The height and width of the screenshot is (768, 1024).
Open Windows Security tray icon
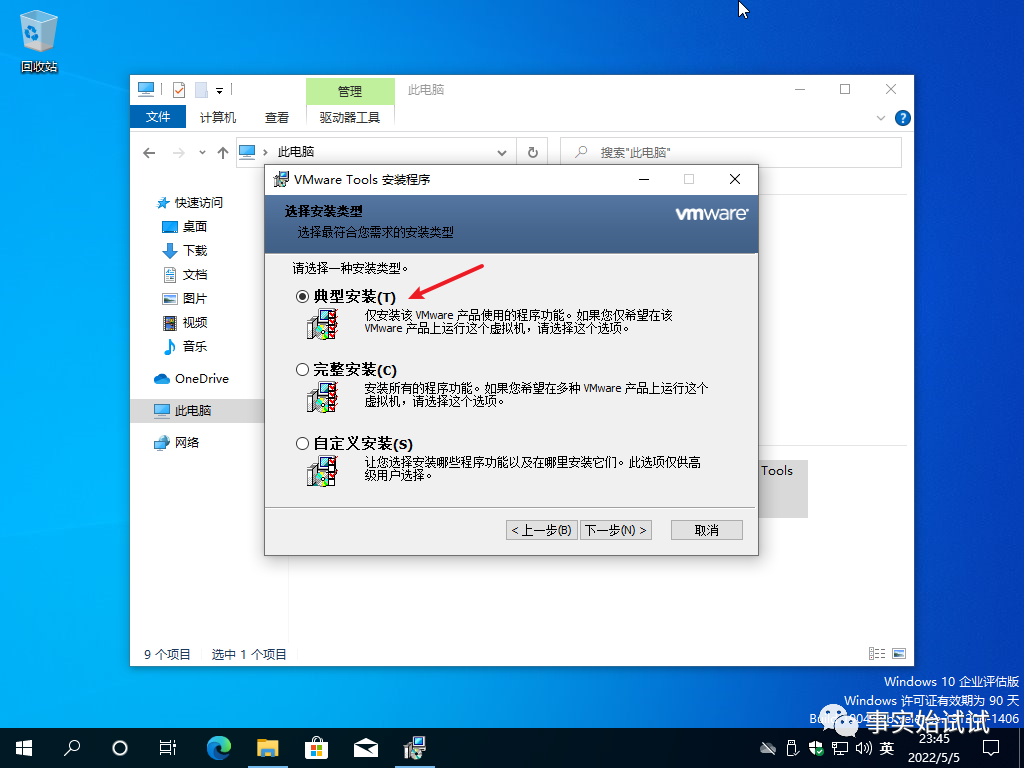point(816,748)
